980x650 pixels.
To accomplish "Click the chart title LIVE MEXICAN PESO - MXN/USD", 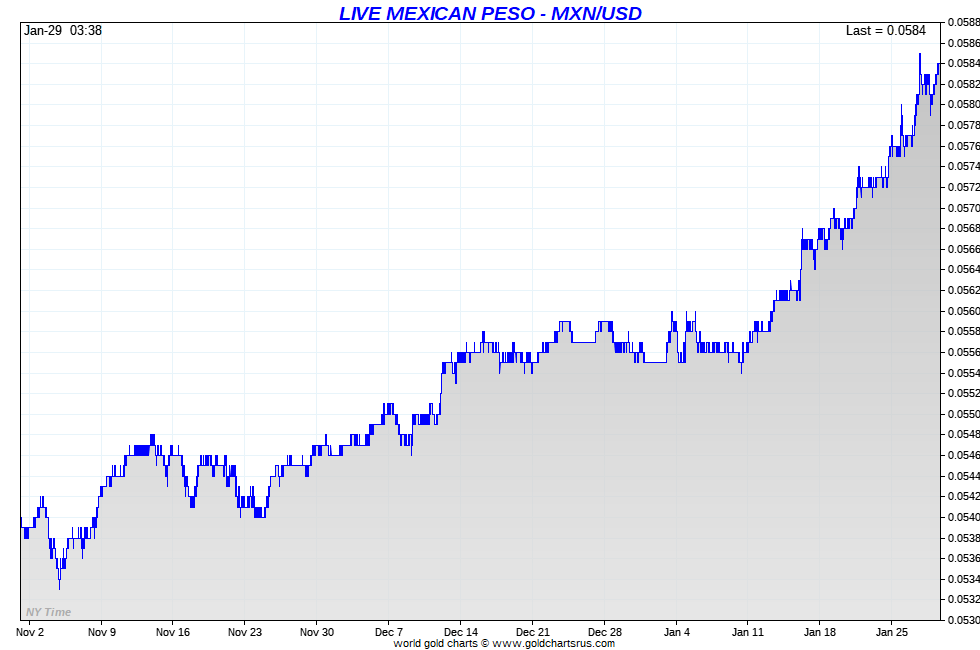I will click(490, 13).
